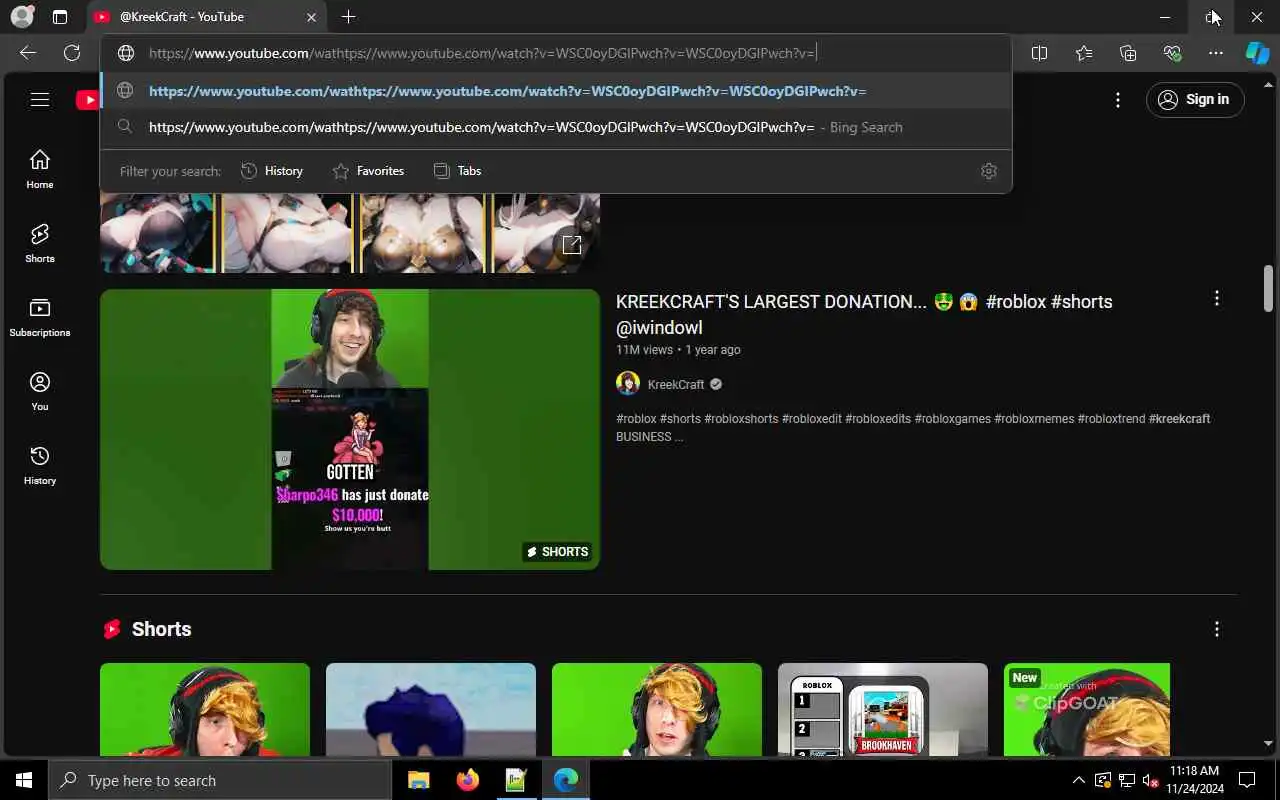The width and height of the screenshot is (1280, 800).
Task: Open Edge Settings and more menu
Action: [x=1216, y=53]
